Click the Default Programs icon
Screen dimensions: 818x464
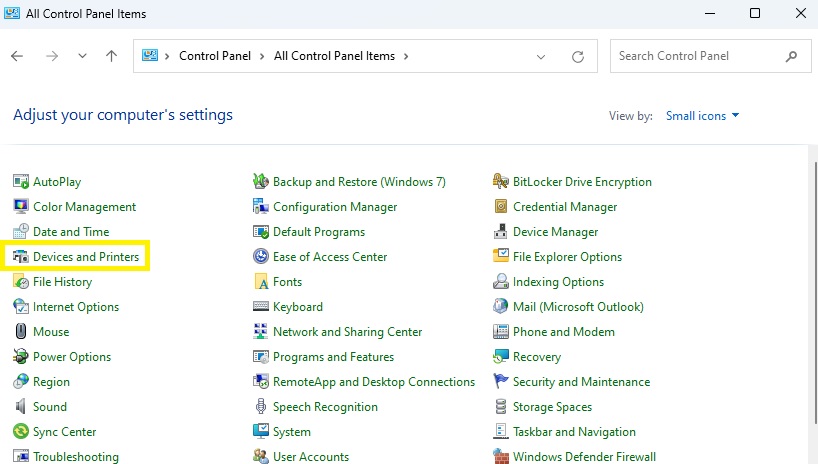[261, 232]
